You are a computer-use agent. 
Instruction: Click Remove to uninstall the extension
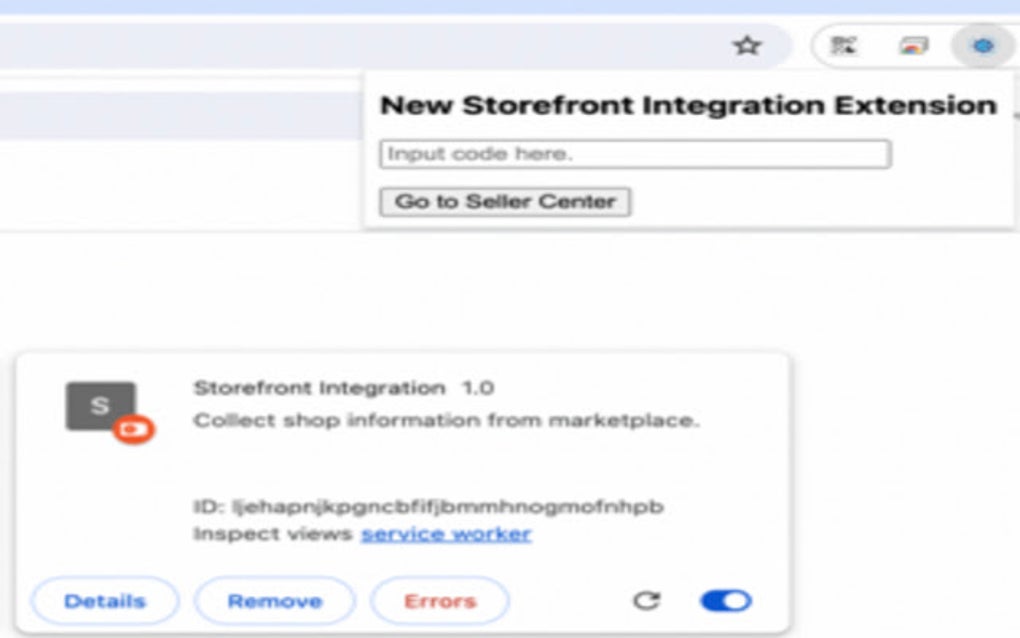point(274,601)
